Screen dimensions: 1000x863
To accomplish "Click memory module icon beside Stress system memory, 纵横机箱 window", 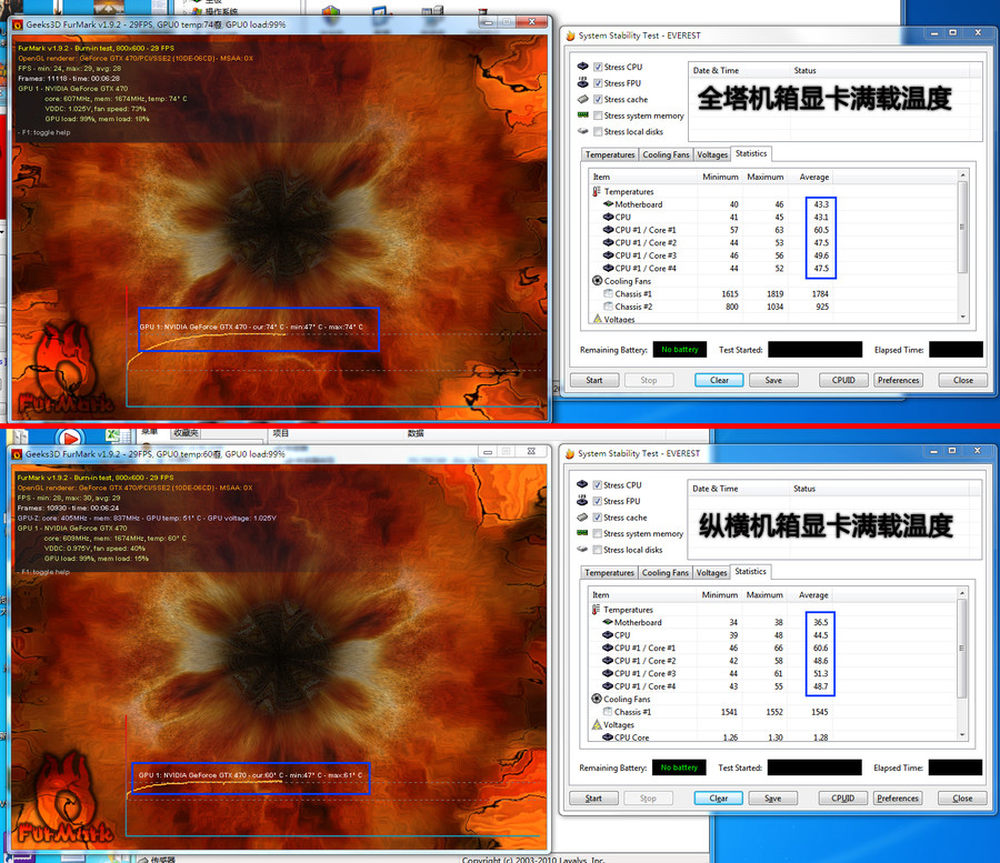I will (x=582, y=533).
